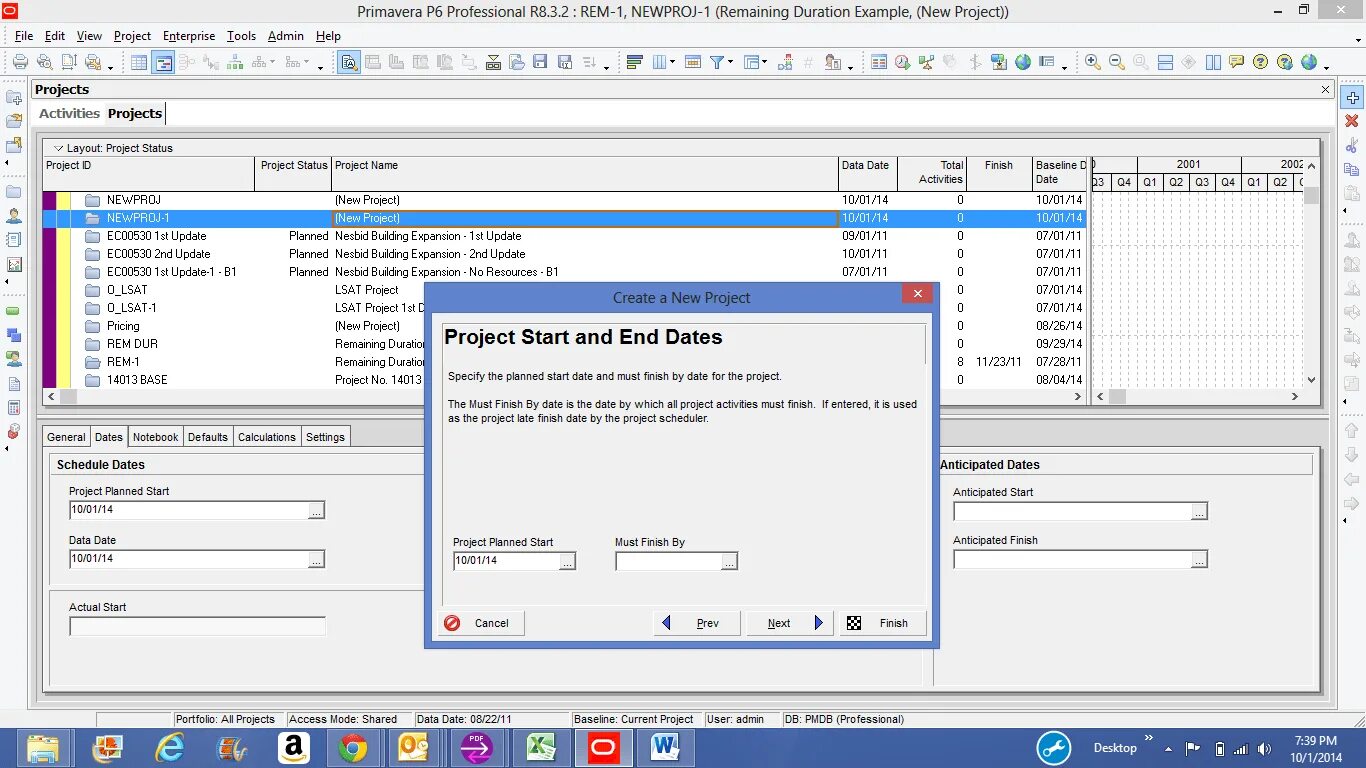Click the Filter funnel icon
Screen dimensions: 1366x768
tap(717, 62)
